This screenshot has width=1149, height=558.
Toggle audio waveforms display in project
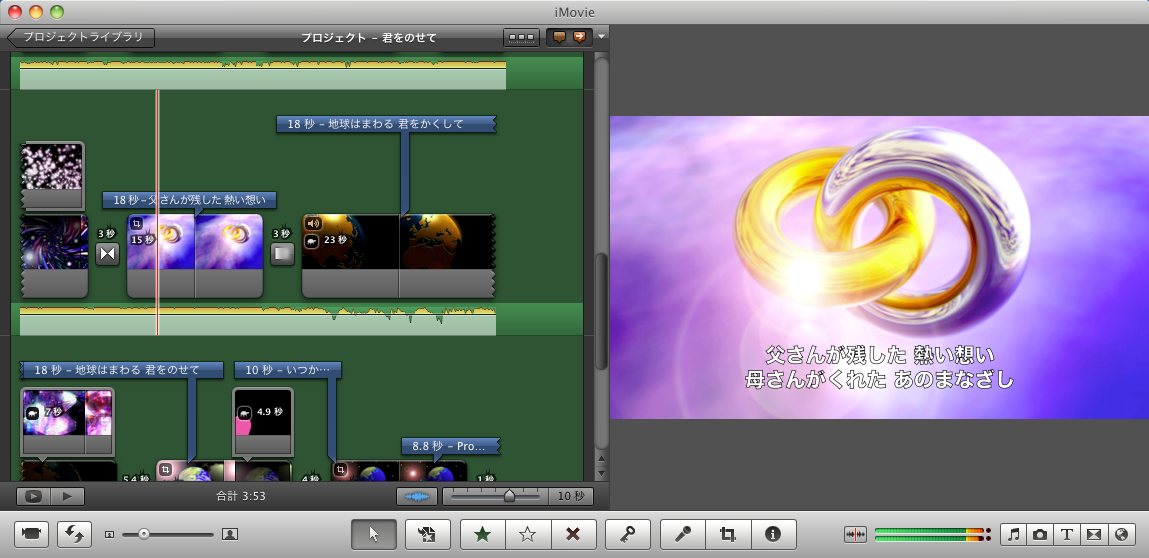coord(417,496)
